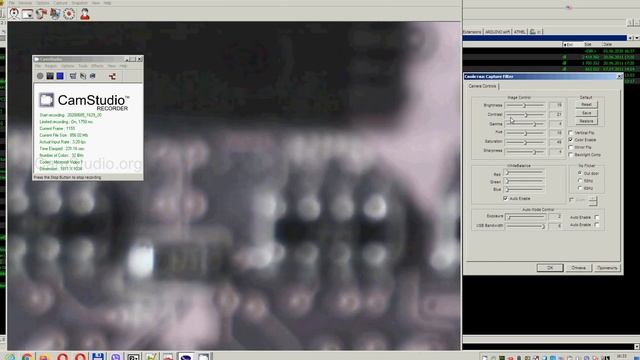640x360 pixels.
Task: Enable the Vertical Flip checkbox
Action: click(571, 133)
